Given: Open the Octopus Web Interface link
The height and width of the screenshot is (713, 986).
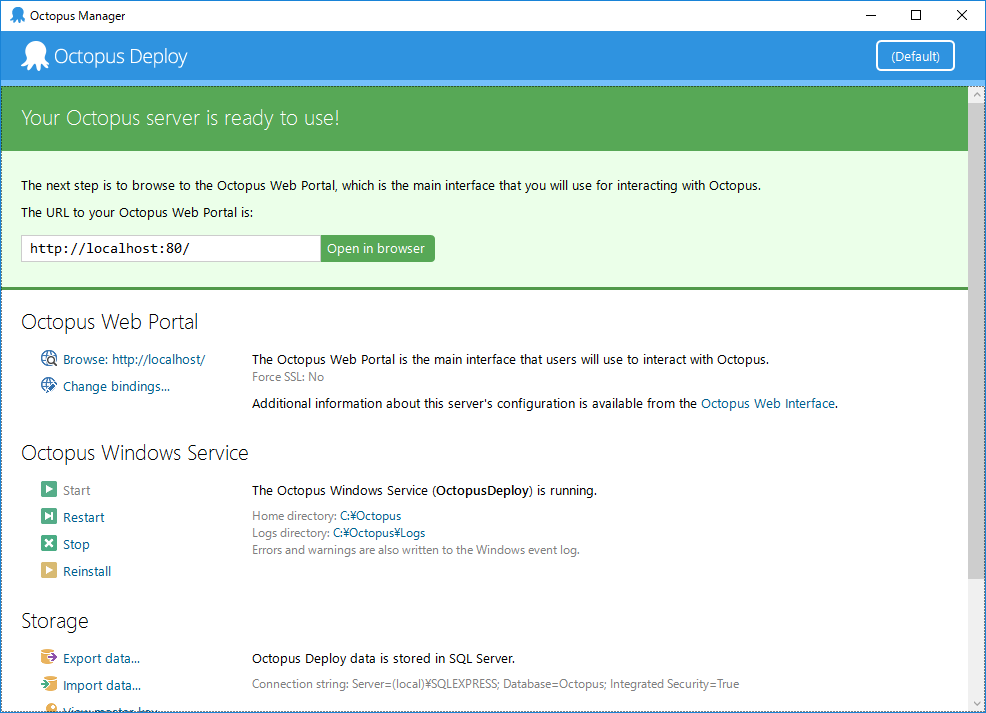Looking at the screenshot, I should pos(768,404).
